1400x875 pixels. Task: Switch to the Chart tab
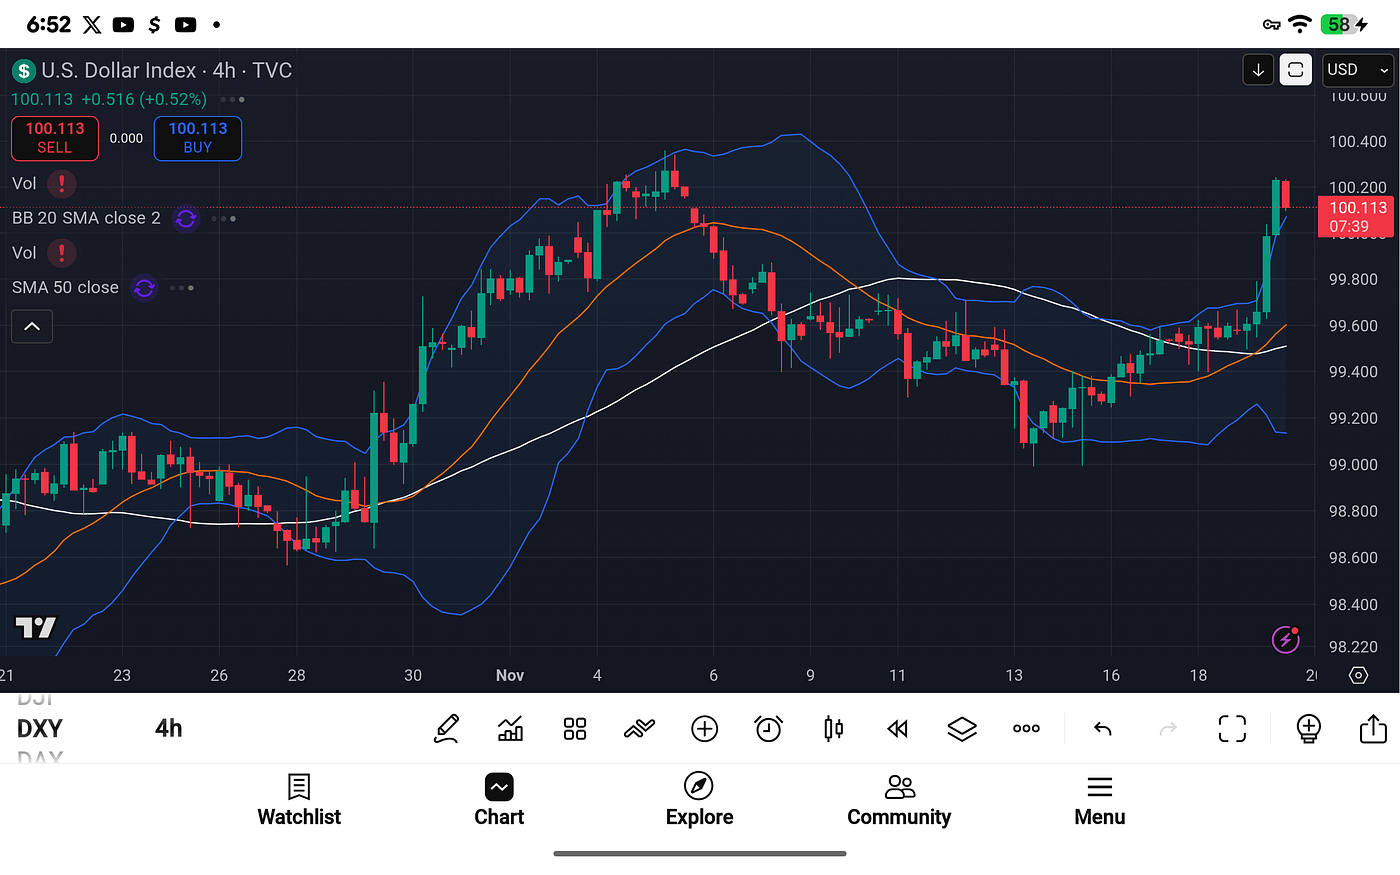pos(499,800)
